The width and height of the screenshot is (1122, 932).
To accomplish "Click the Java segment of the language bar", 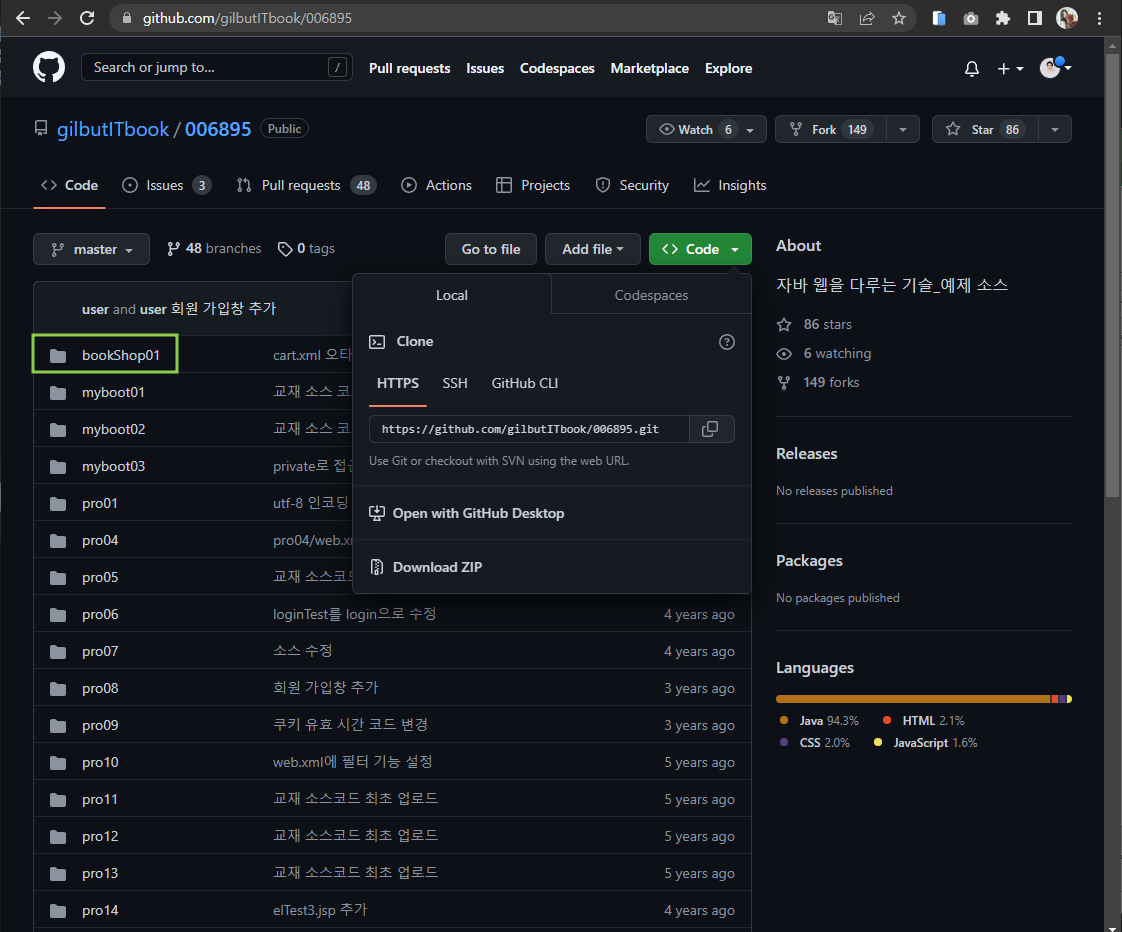I will pos(913,699).
